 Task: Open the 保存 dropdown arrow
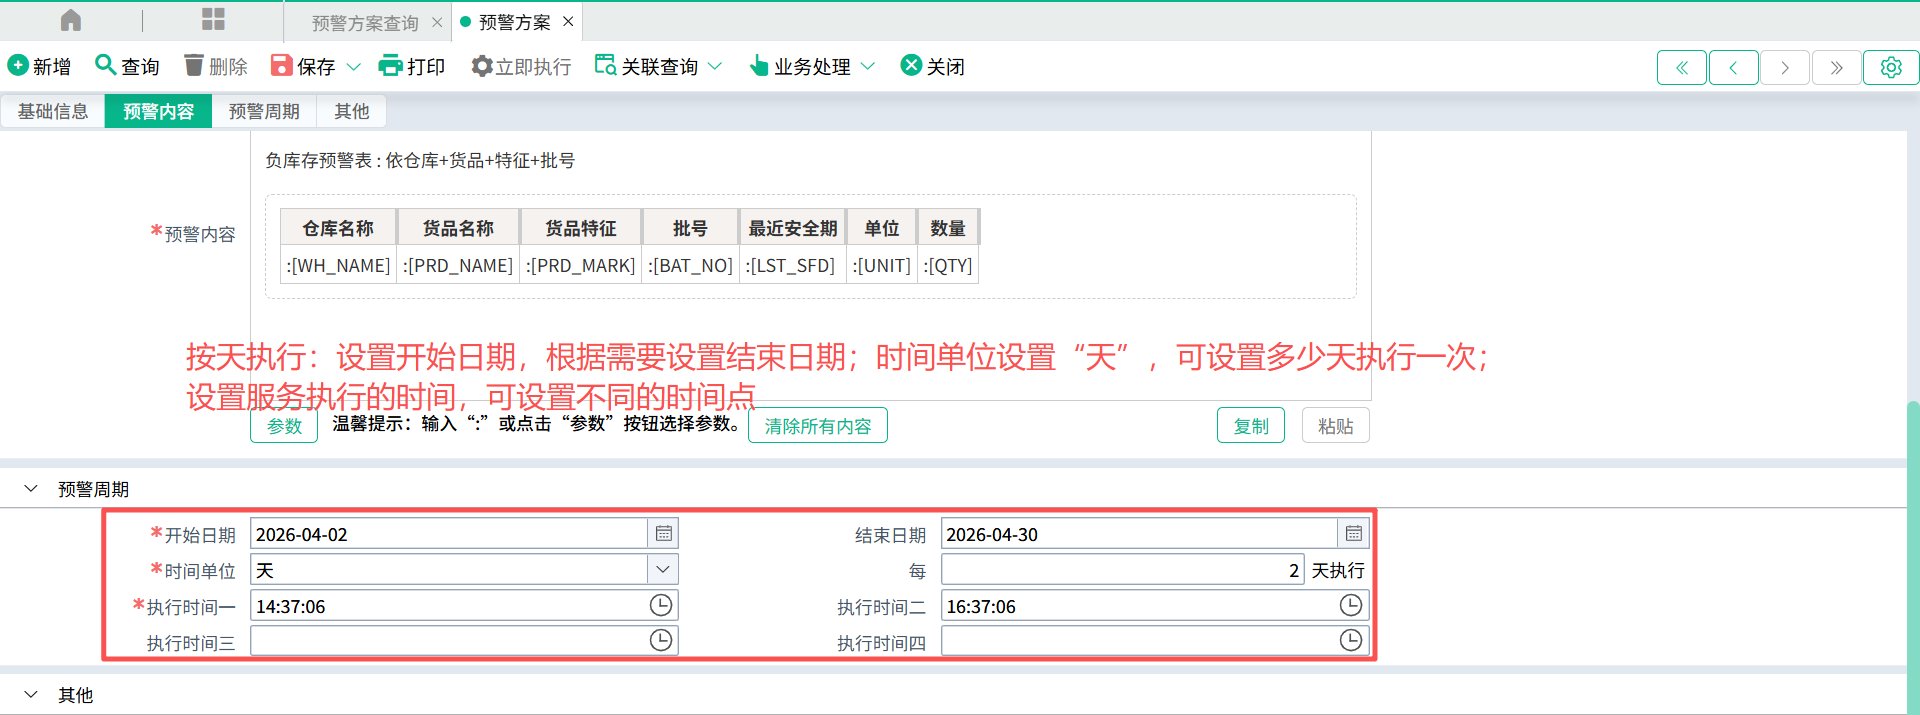pyautogui.click(x=353, y=67)
